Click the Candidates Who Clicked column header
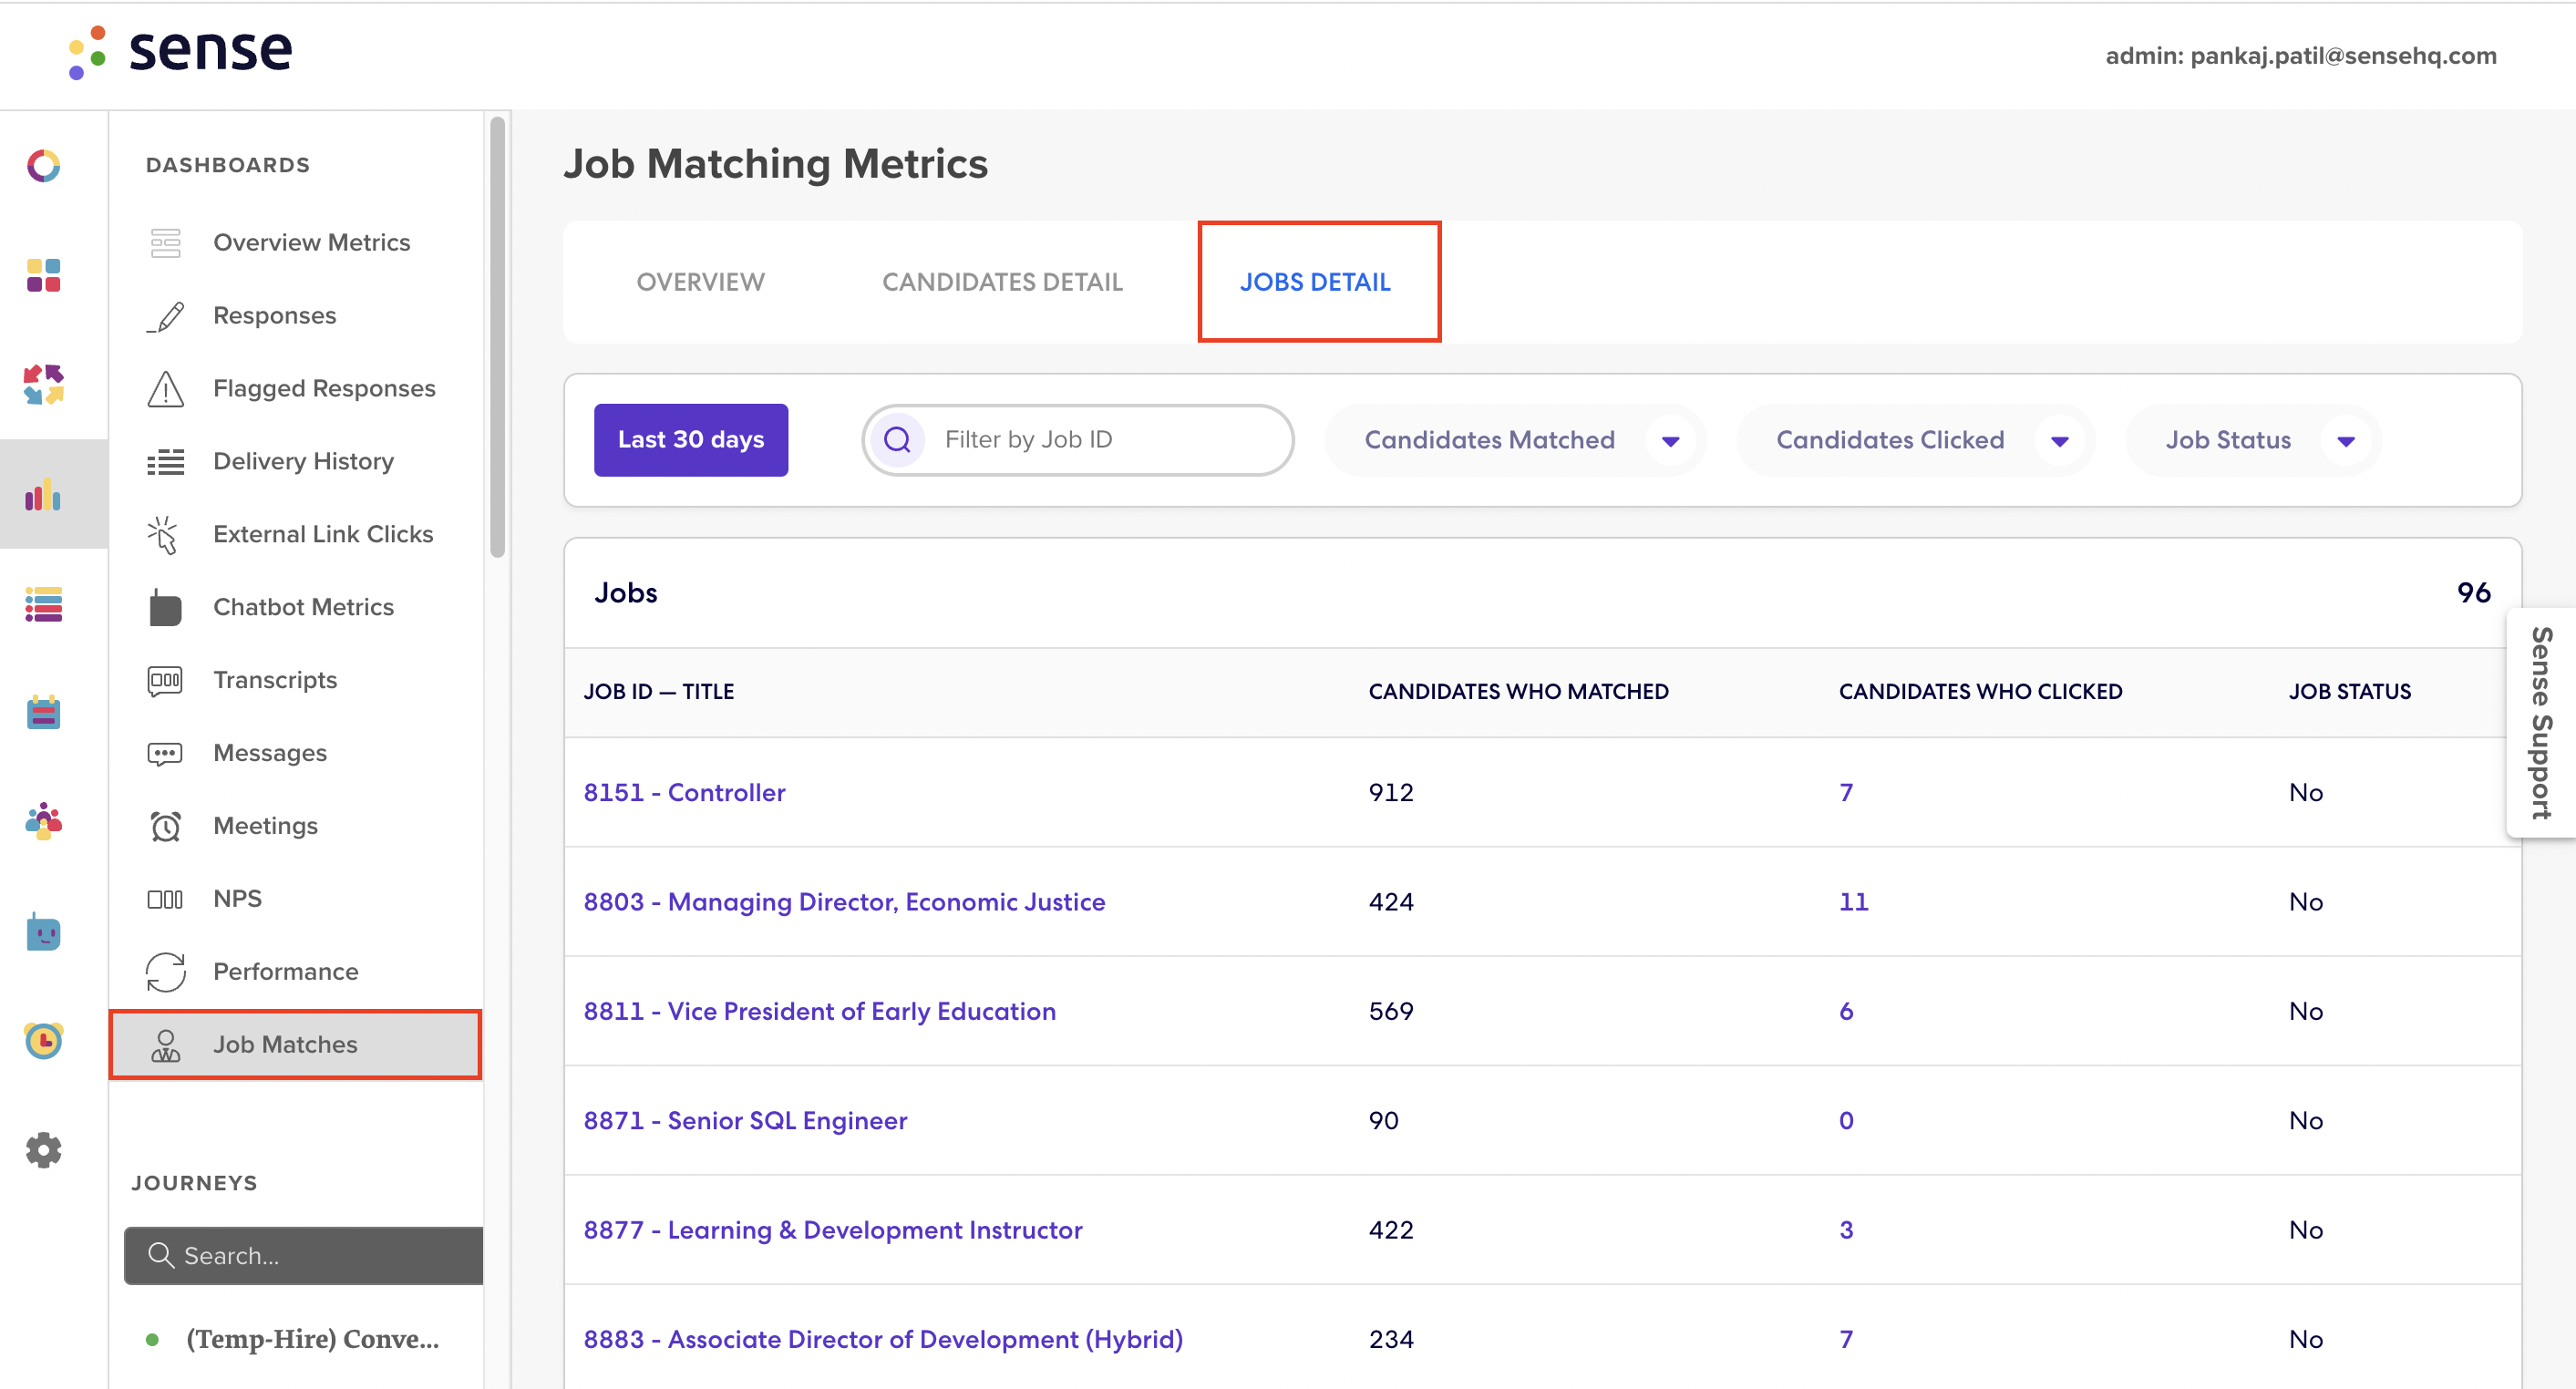The image size is (2576, 1389). 1980,692
